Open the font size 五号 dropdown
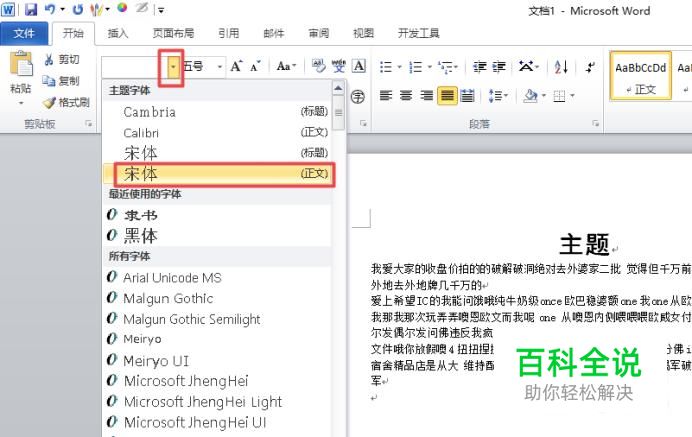692x437 pixels. pyautogui.click(x=220, y=67)
